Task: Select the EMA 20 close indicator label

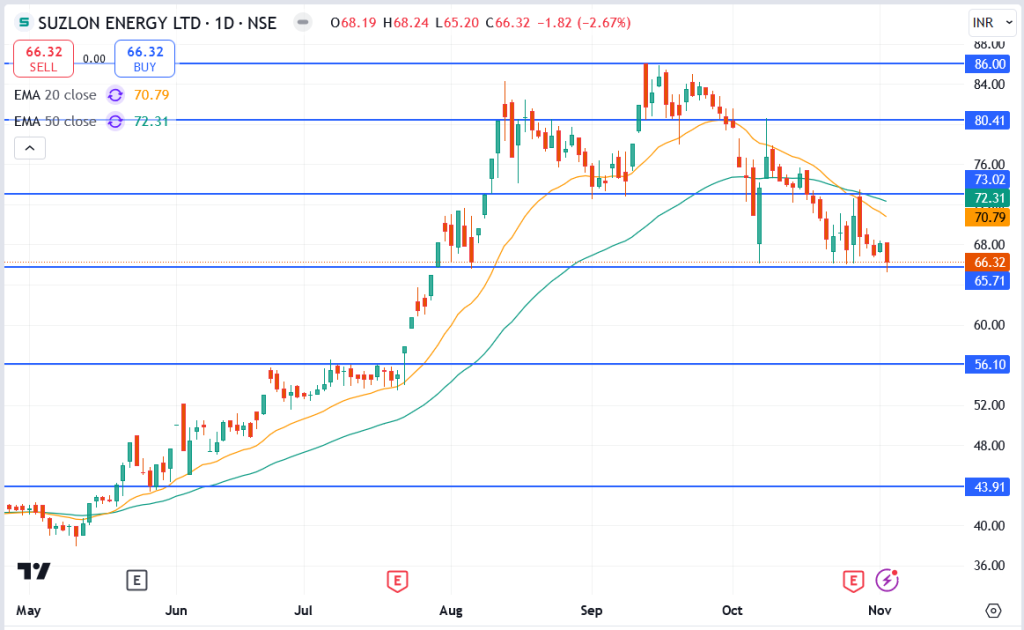Action: point(55,95)
